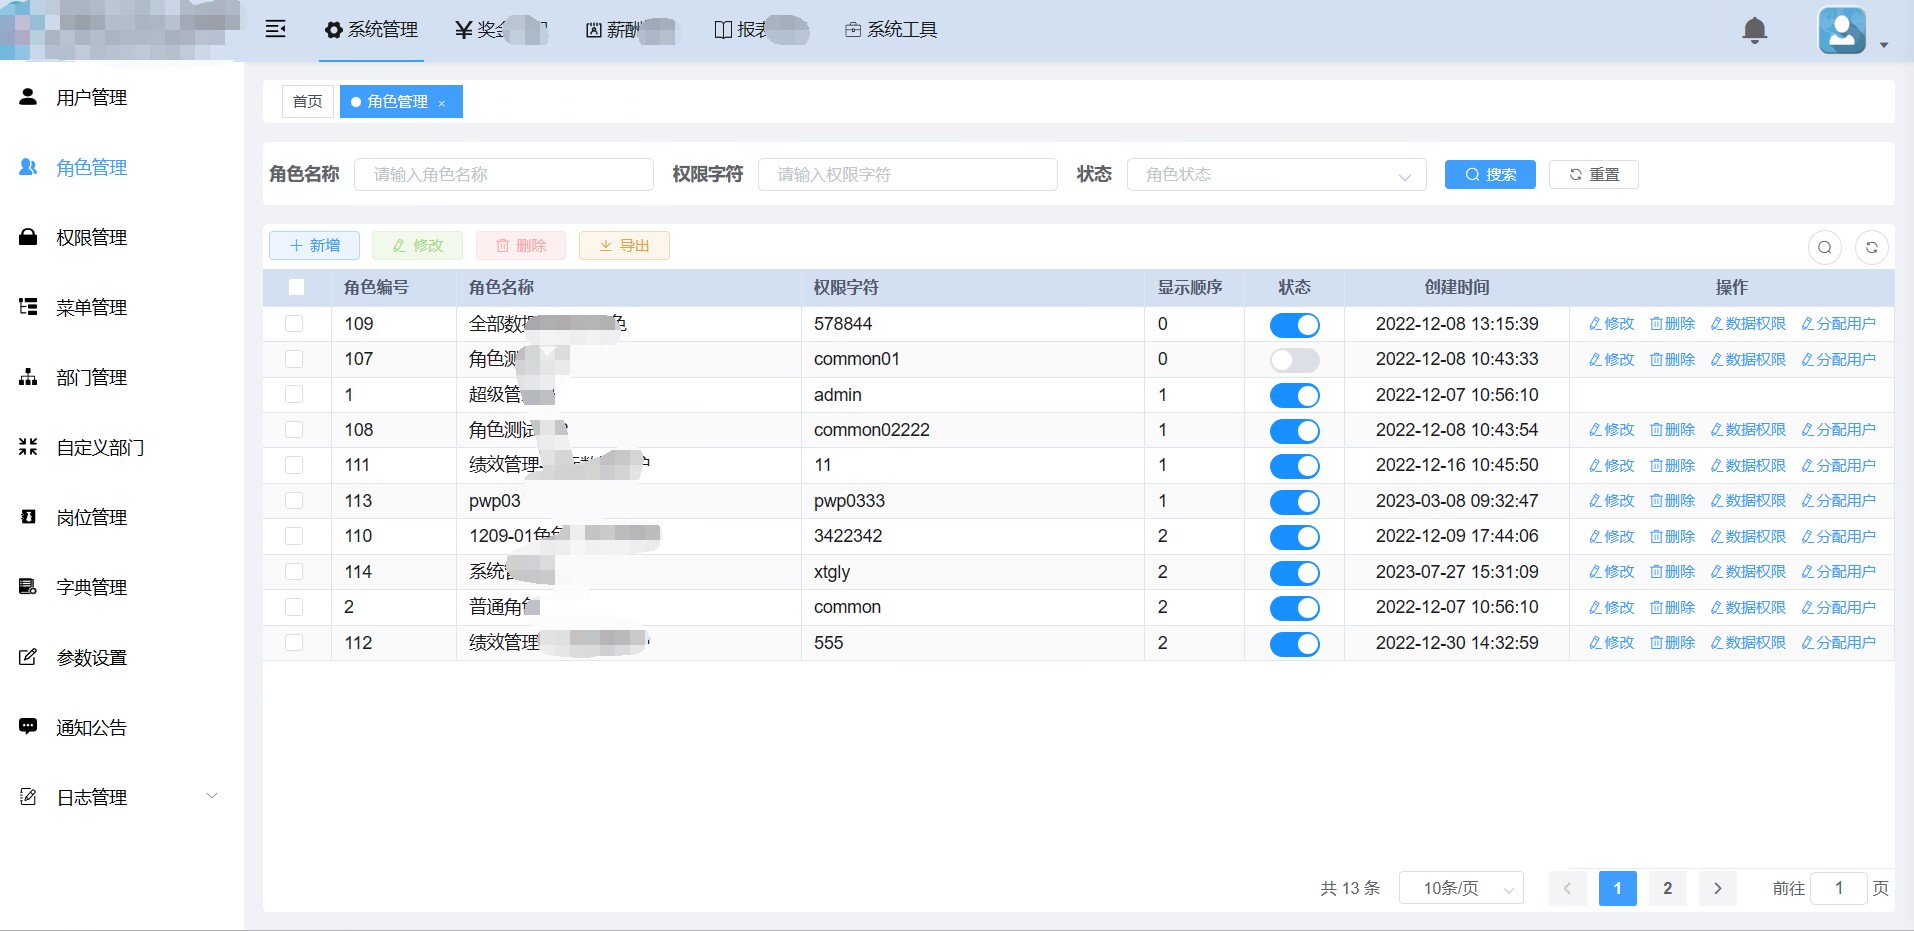Click the 通知公告 message icon

coord(28,727)
